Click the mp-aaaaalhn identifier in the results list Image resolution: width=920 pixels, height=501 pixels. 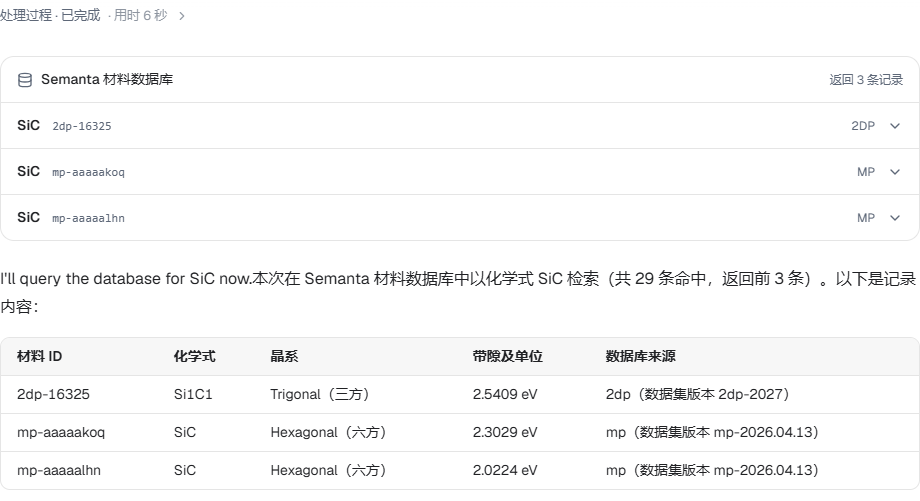pos(88,218)
